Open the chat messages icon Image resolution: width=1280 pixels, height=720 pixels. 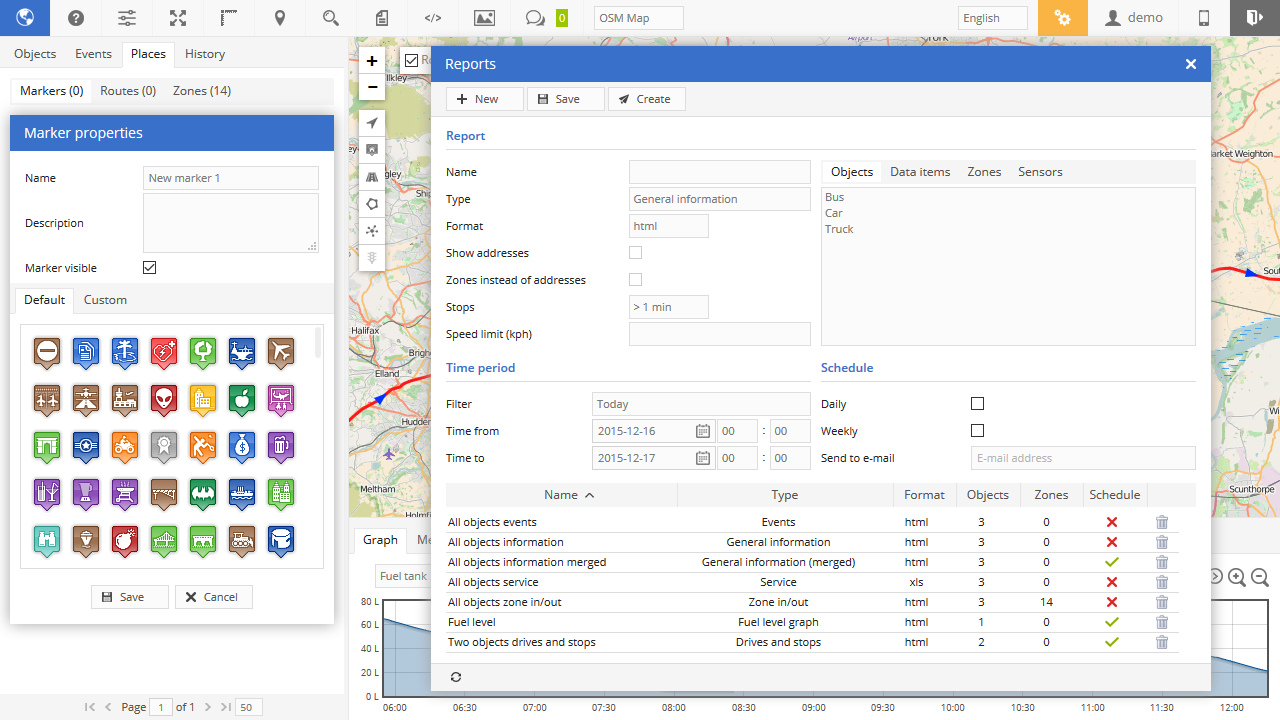pyautogui.click(x=535, y=18)
